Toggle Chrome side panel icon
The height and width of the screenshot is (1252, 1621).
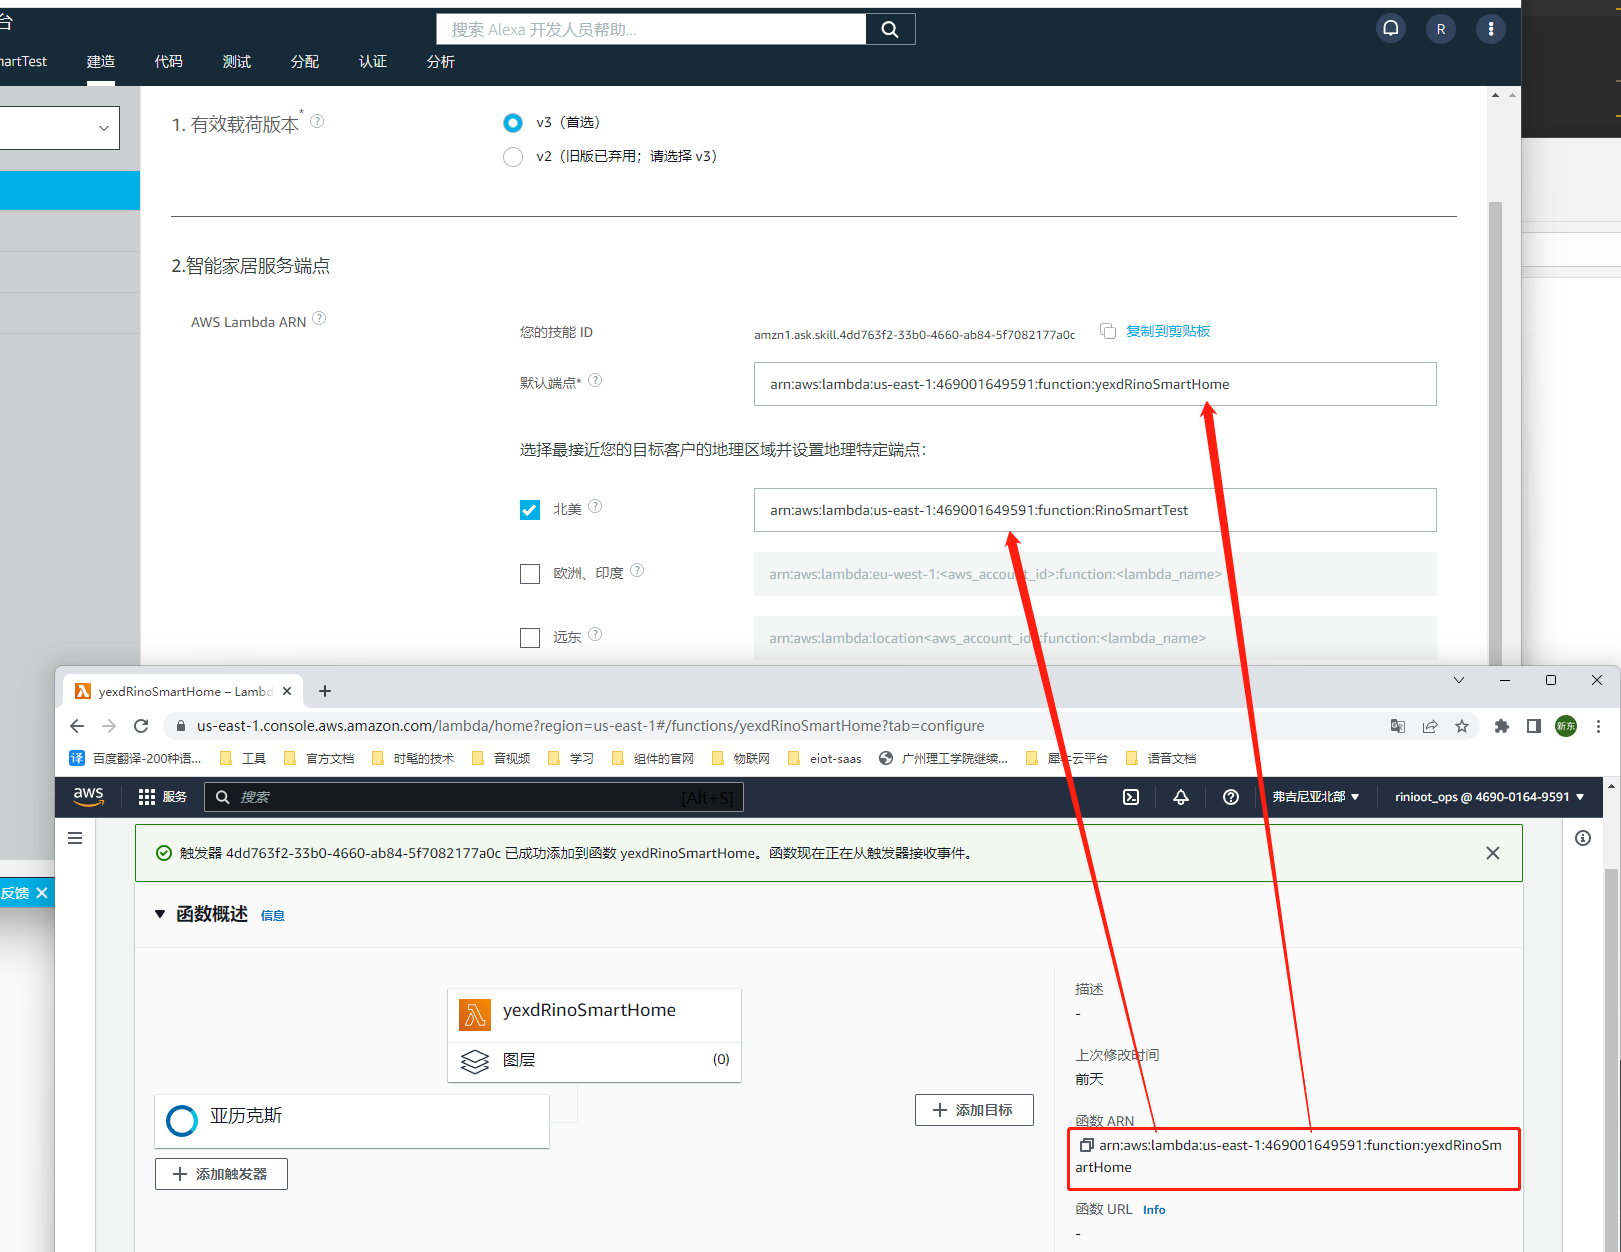click(1533, 726)
